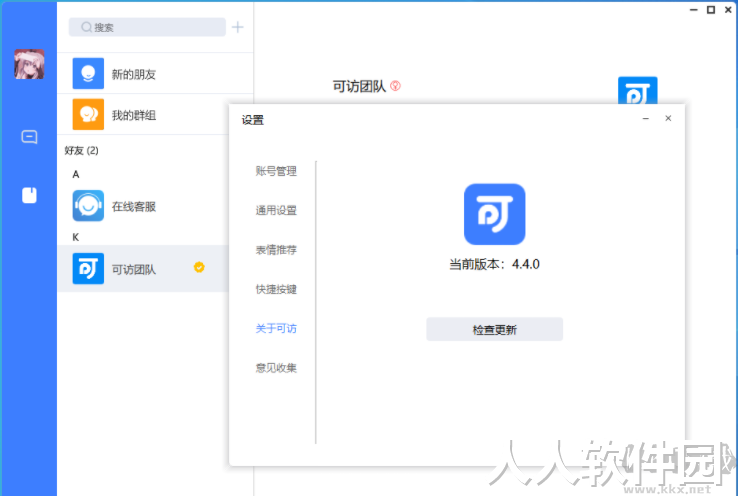Switch to the chat messages sidebar icon
Viewport: 738px width, 496px height.
(29, 137)
